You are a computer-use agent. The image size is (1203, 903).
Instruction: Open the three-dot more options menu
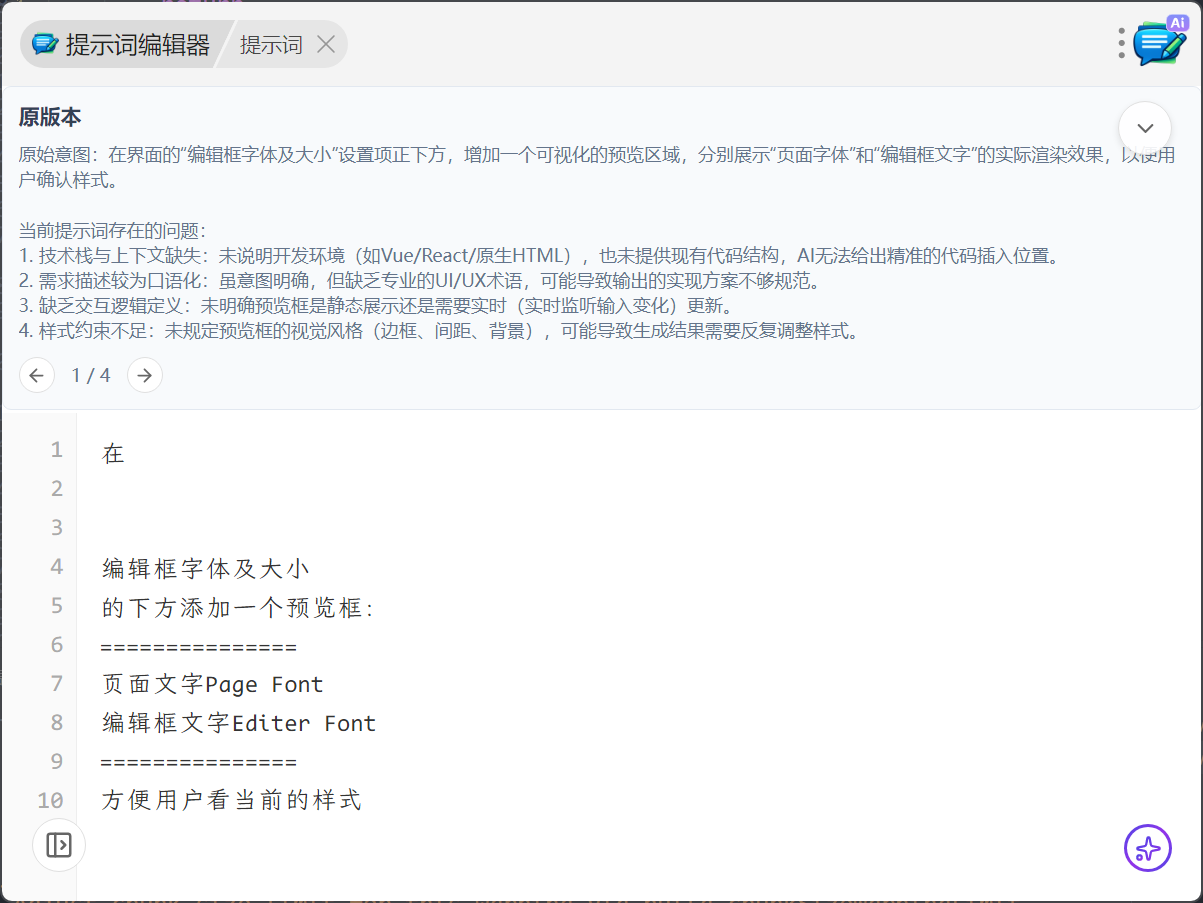pos(1122,43)
